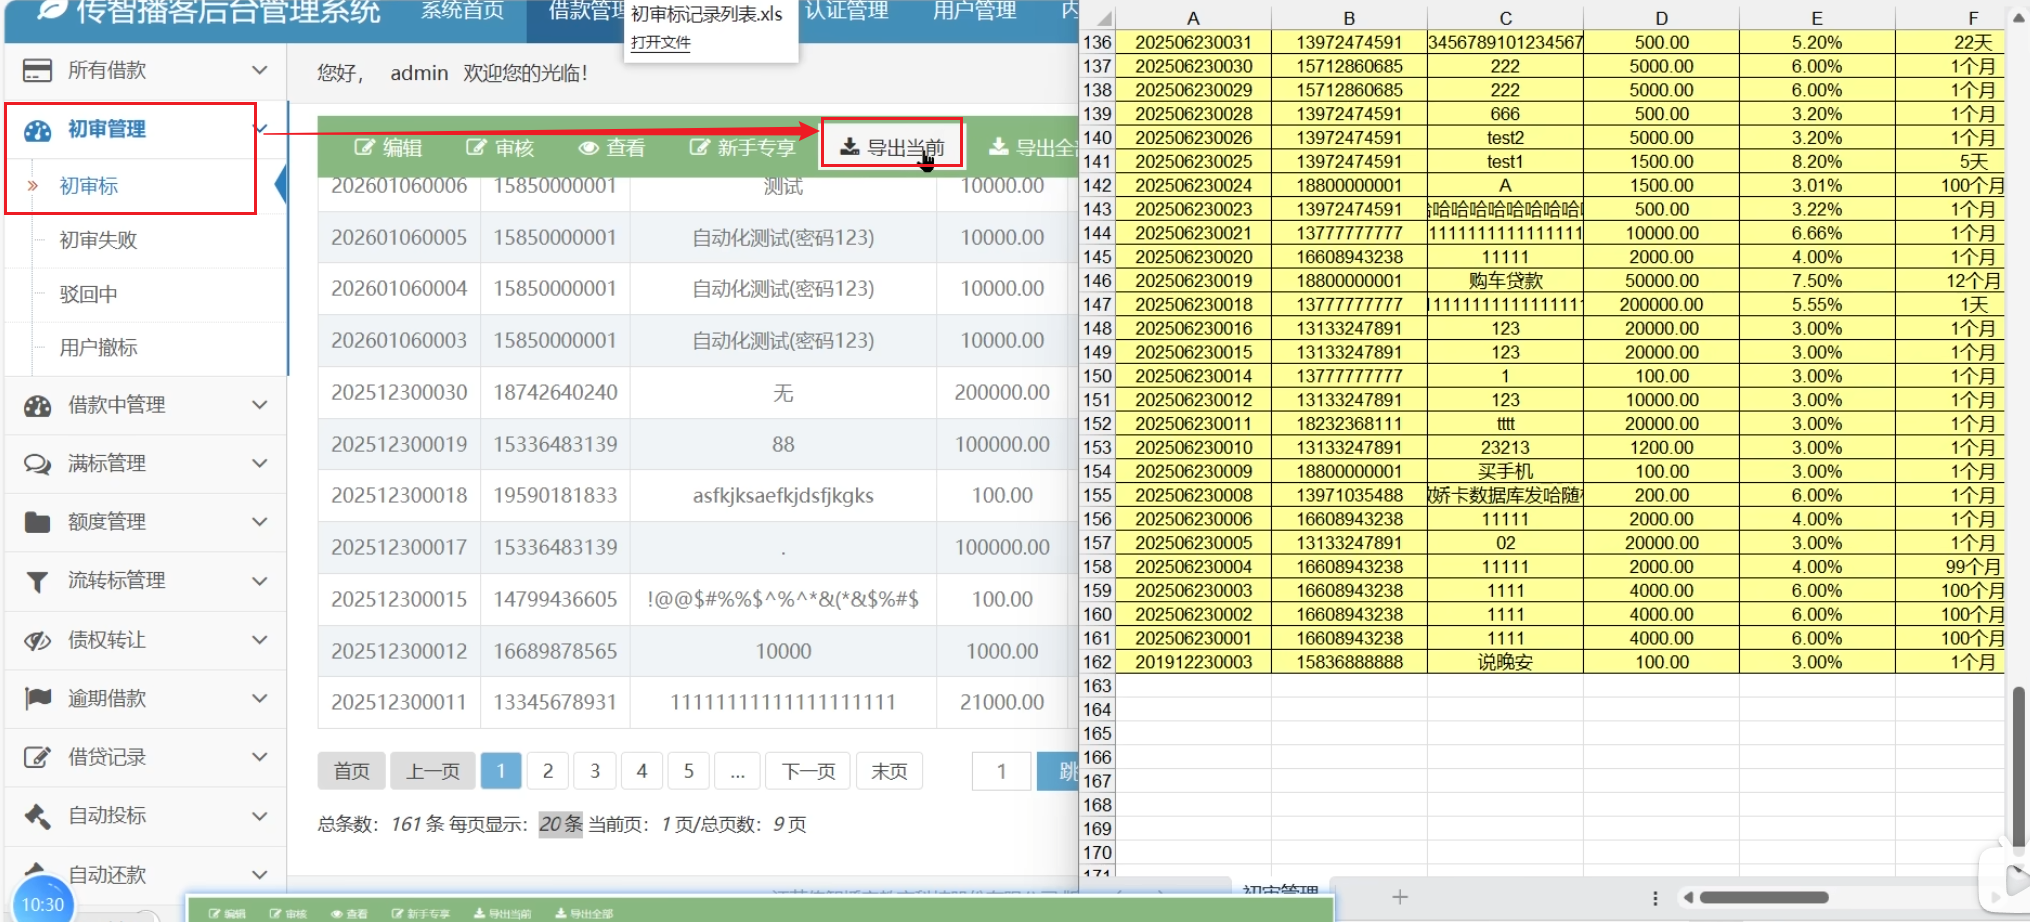Click the 所有借款 card icon in sidebar
The height and width of the screenshot is (922, 2030).
tap(37, 70)
